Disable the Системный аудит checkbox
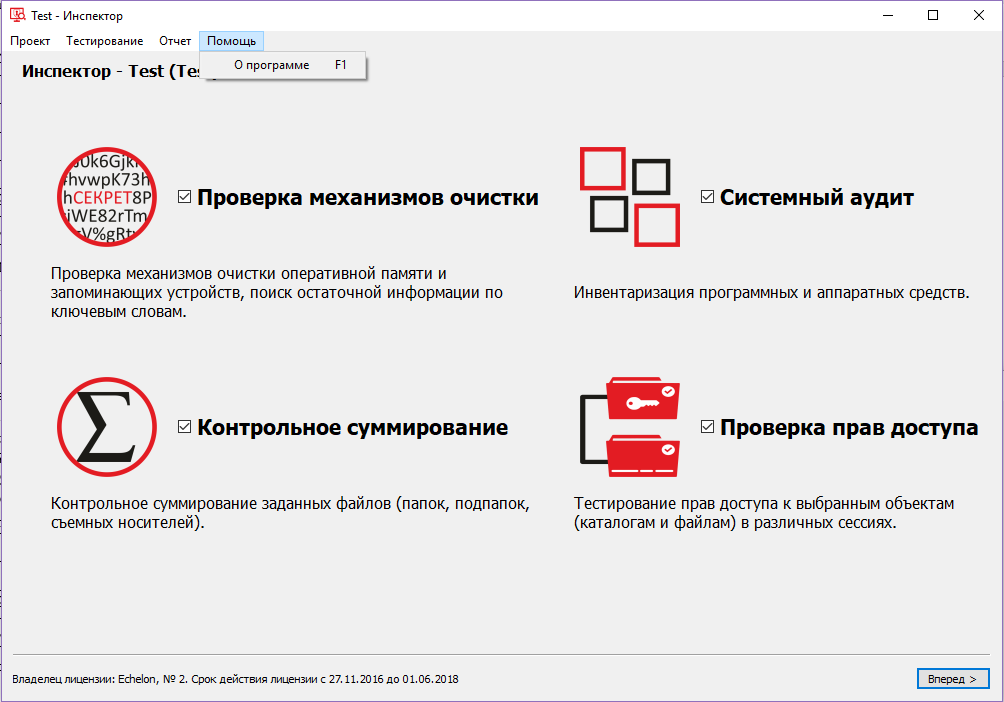Screen dimensions: 1004x702 [x=707, y=196]
